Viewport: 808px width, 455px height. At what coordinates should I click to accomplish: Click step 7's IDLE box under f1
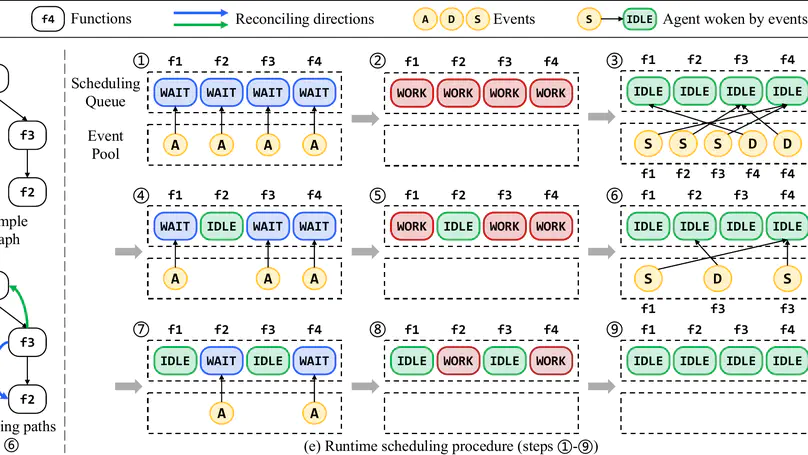pos(175,361)
